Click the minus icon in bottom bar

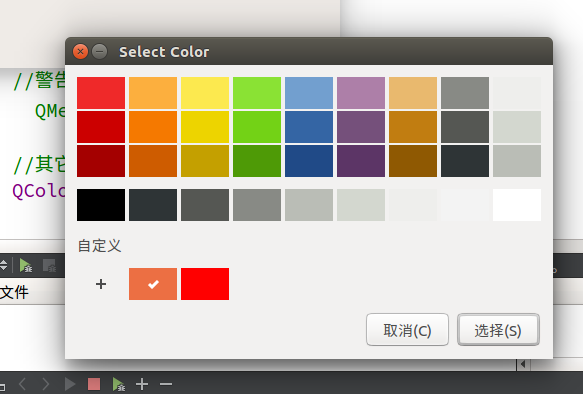[x=166, y=384]
